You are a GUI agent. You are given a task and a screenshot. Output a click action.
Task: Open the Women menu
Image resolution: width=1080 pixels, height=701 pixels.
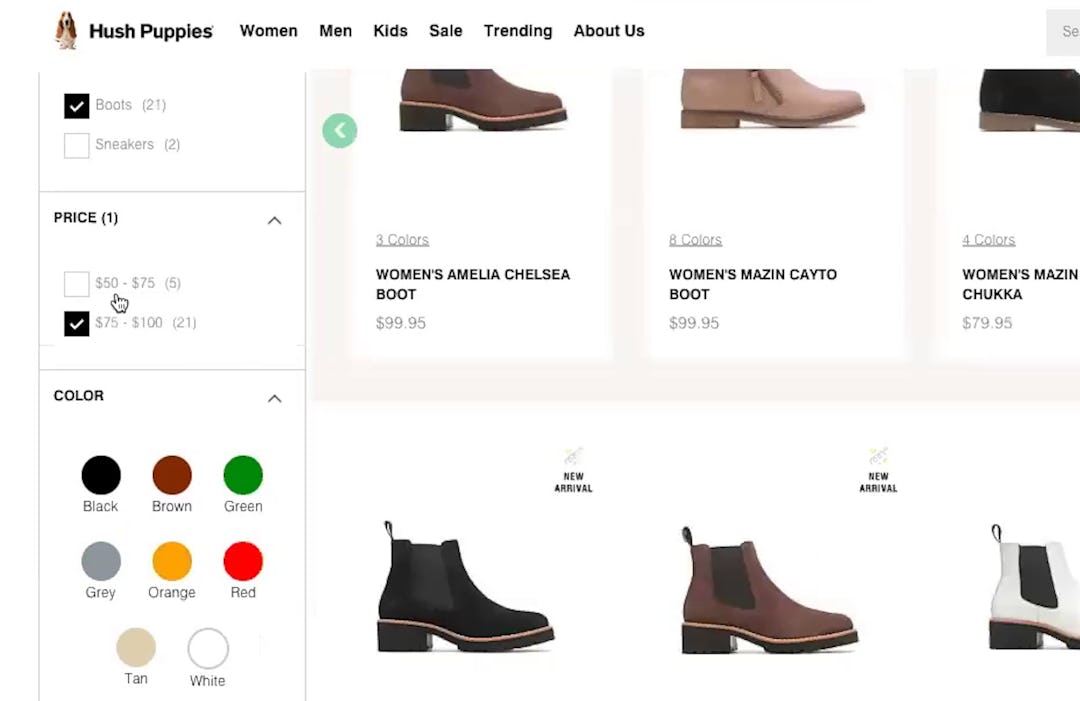268,31
